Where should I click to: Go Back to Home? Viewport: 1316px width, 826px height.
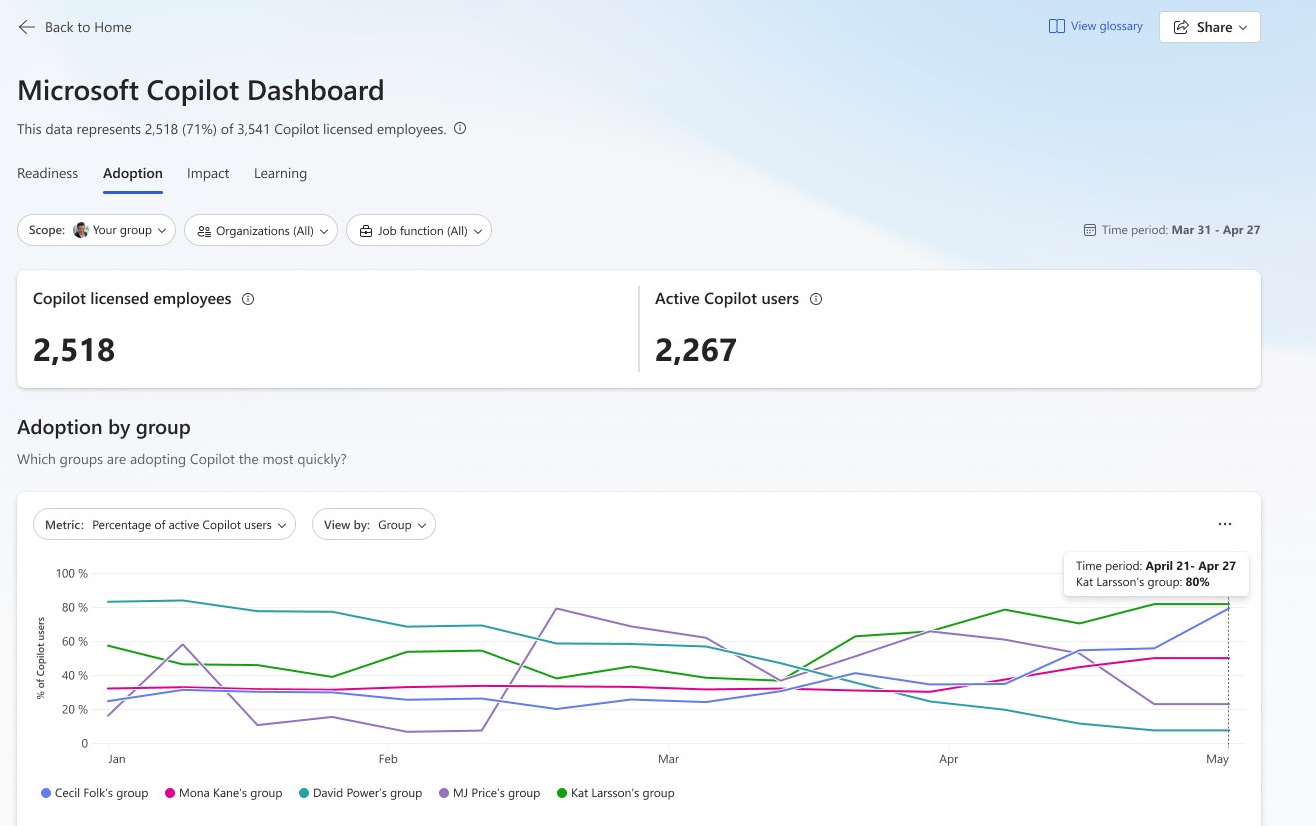pyautogui.click(x=75, y=27)
